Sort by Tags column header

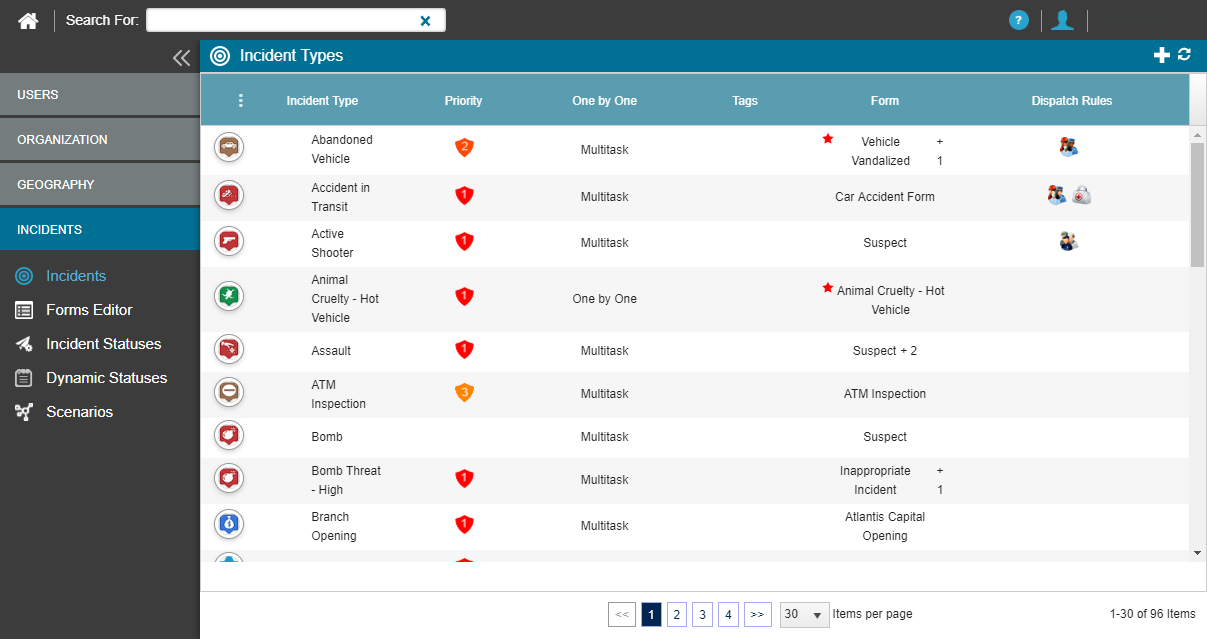click(x=745, y=101)
